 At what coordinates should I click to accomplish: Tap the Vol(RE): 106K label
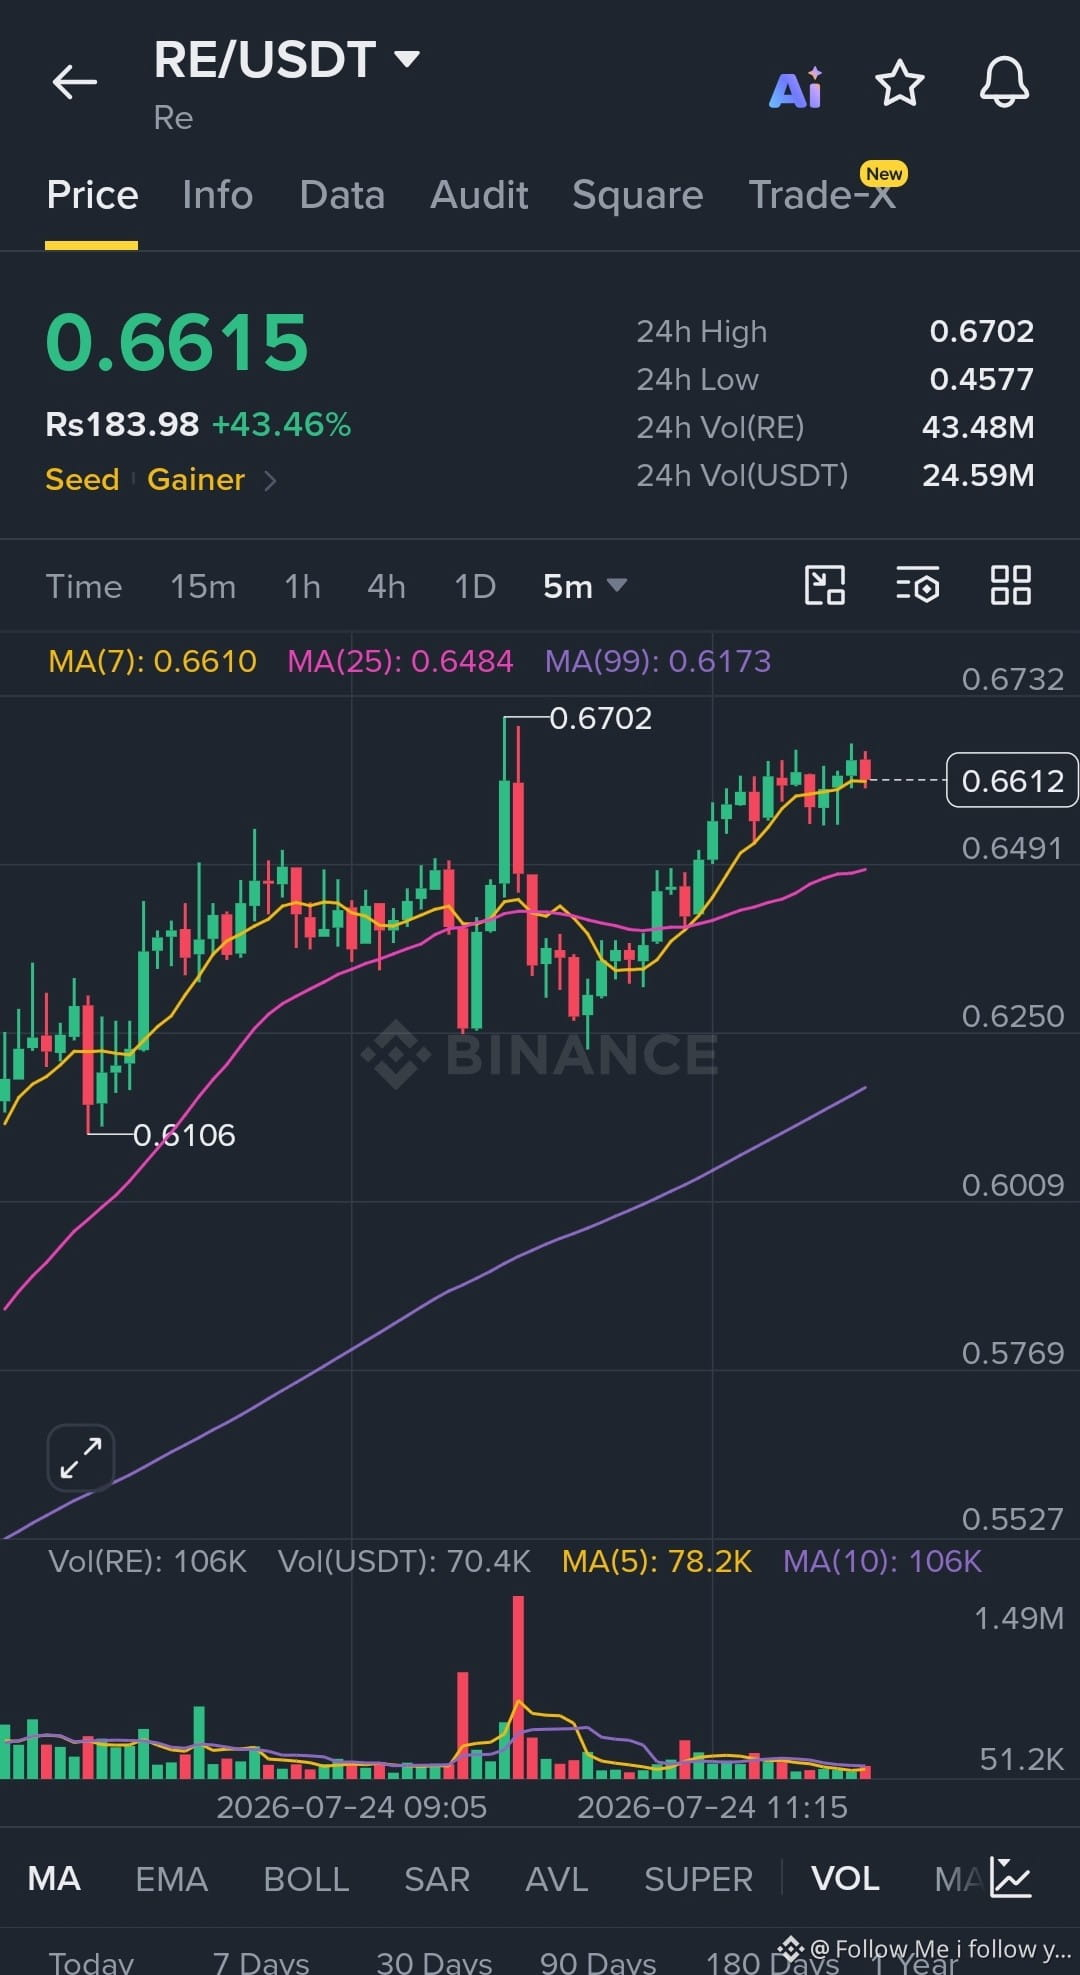click(x=147, y=1561)
